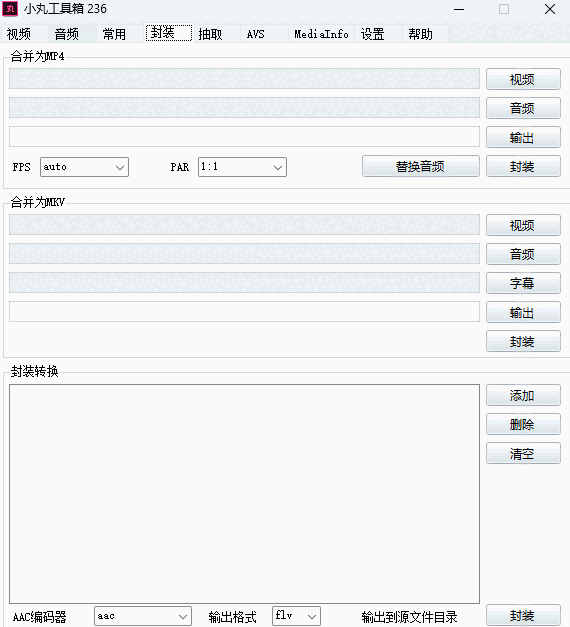Click 输出 button in 合并为MP4 group
The image size is (570, 627).
point(523,137)
